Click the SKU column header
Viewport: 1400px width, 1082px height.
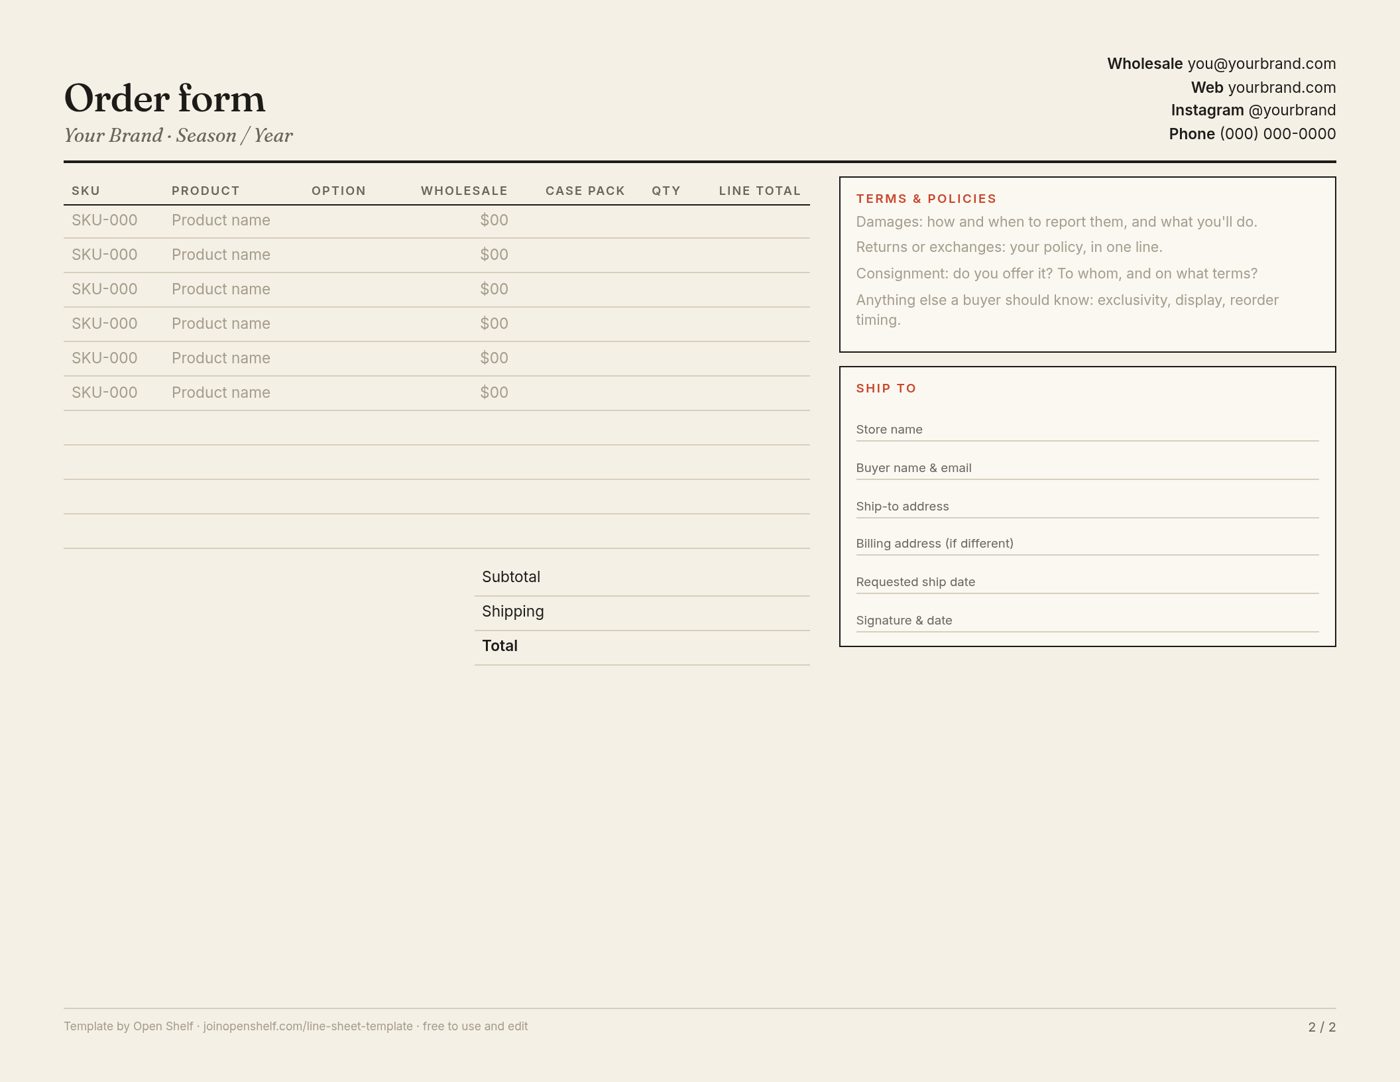click(x=86, y=191)
